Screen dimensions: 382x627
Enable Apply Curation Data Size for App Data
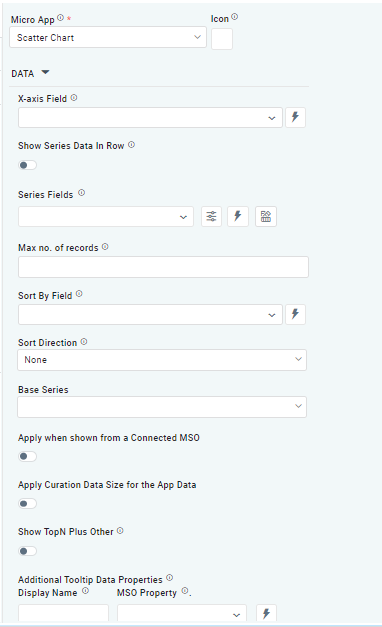click(x=27, y=503)
